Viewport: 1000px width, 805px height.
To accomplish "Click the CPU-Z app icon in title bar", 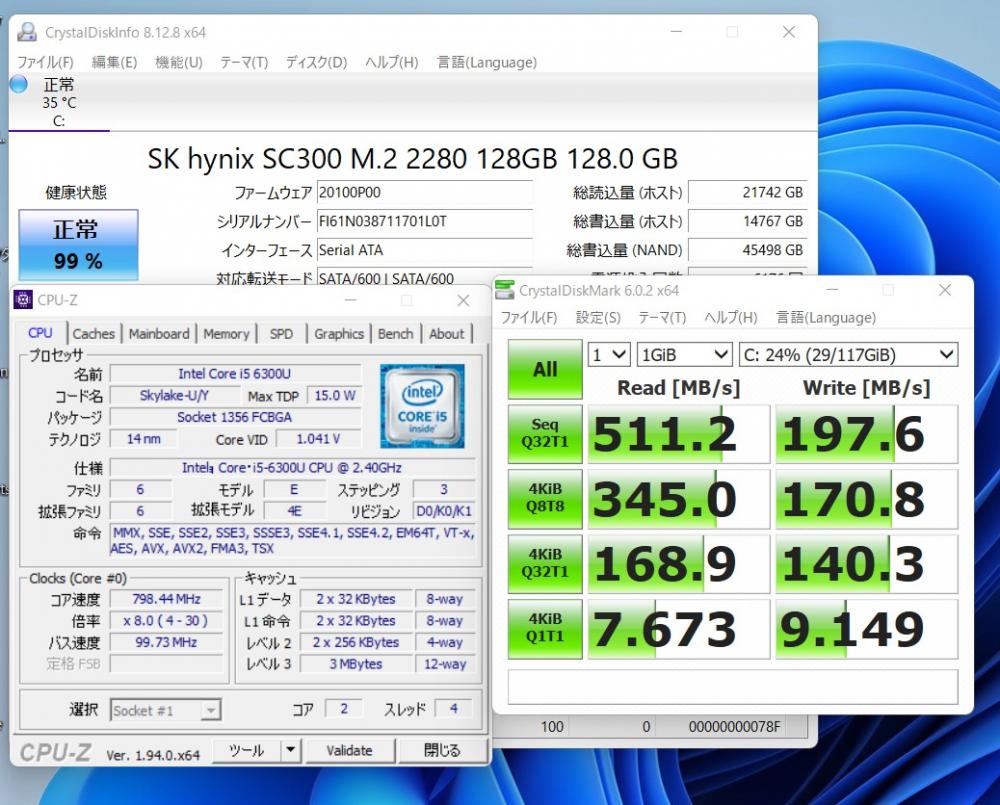I will tap(23, 300).
